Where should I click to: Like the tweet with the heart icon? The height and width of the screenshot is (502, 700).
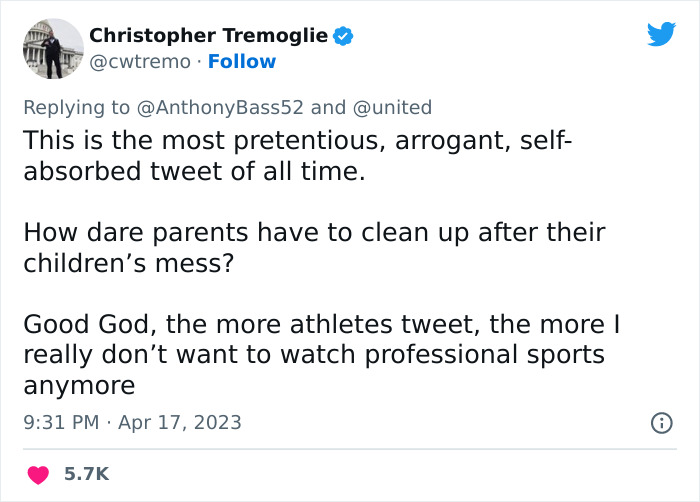click(x=37, y=473)
